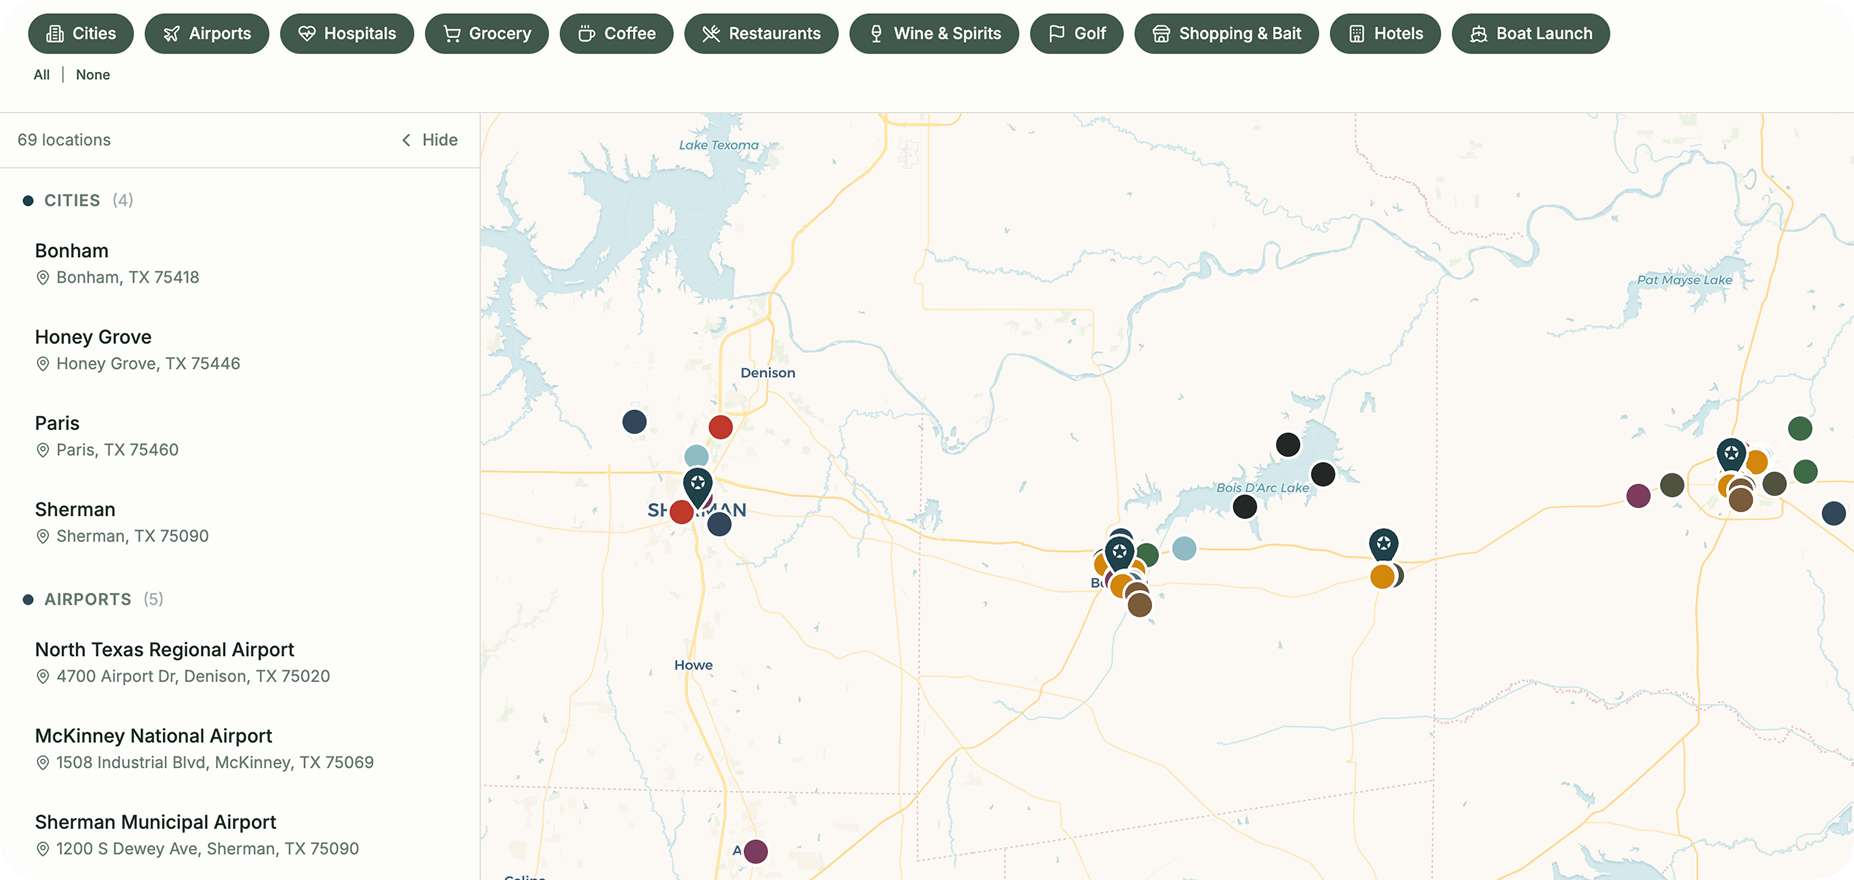This screenshot has width=1854, height=880.
Task: Click the brown marker south of Bonham
Action: [1140, 605]
